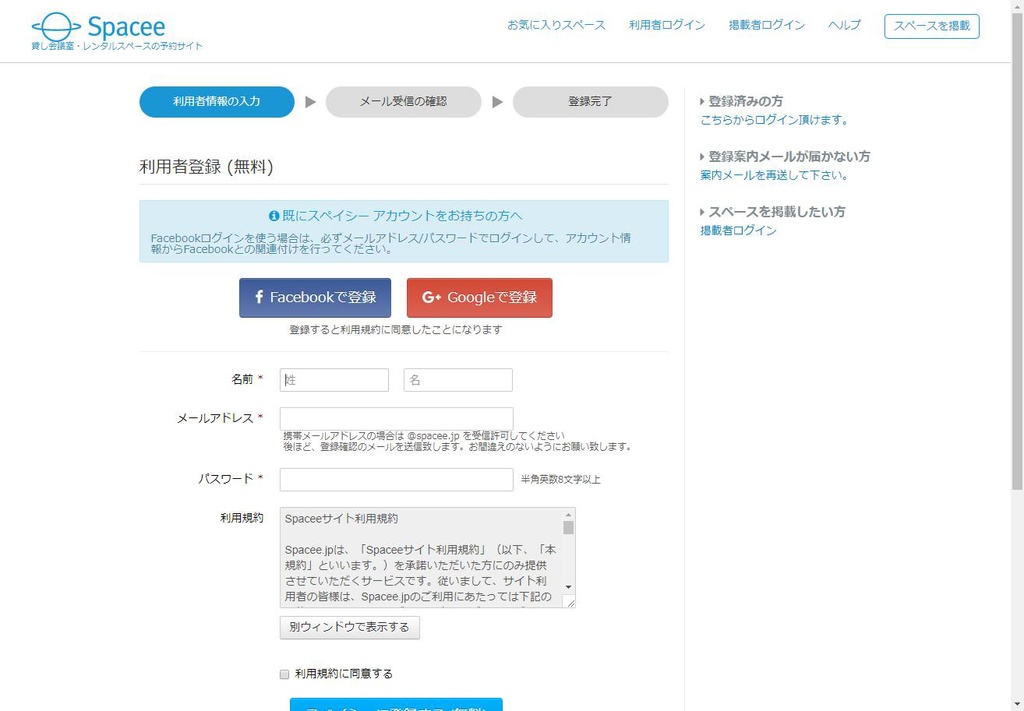The height and width of the screenshot is (711, 1024).
Task: Click the スペースを掲載 button
Action: (932, 26)
